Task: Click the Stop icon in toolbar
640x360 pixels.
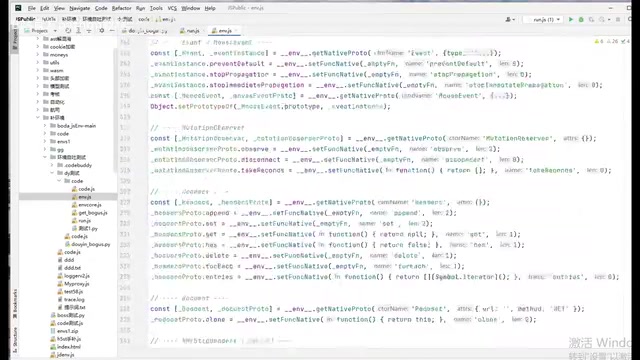Action: (x=618, y=19)
